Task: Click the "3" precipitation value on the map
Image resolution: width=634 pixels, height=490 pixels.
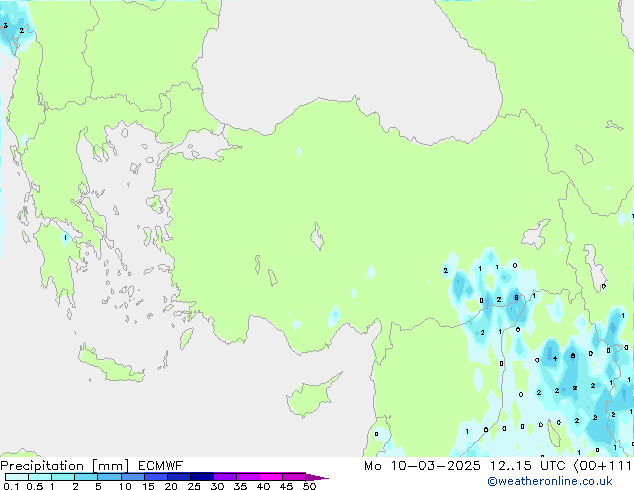Action: coord(5,26)
